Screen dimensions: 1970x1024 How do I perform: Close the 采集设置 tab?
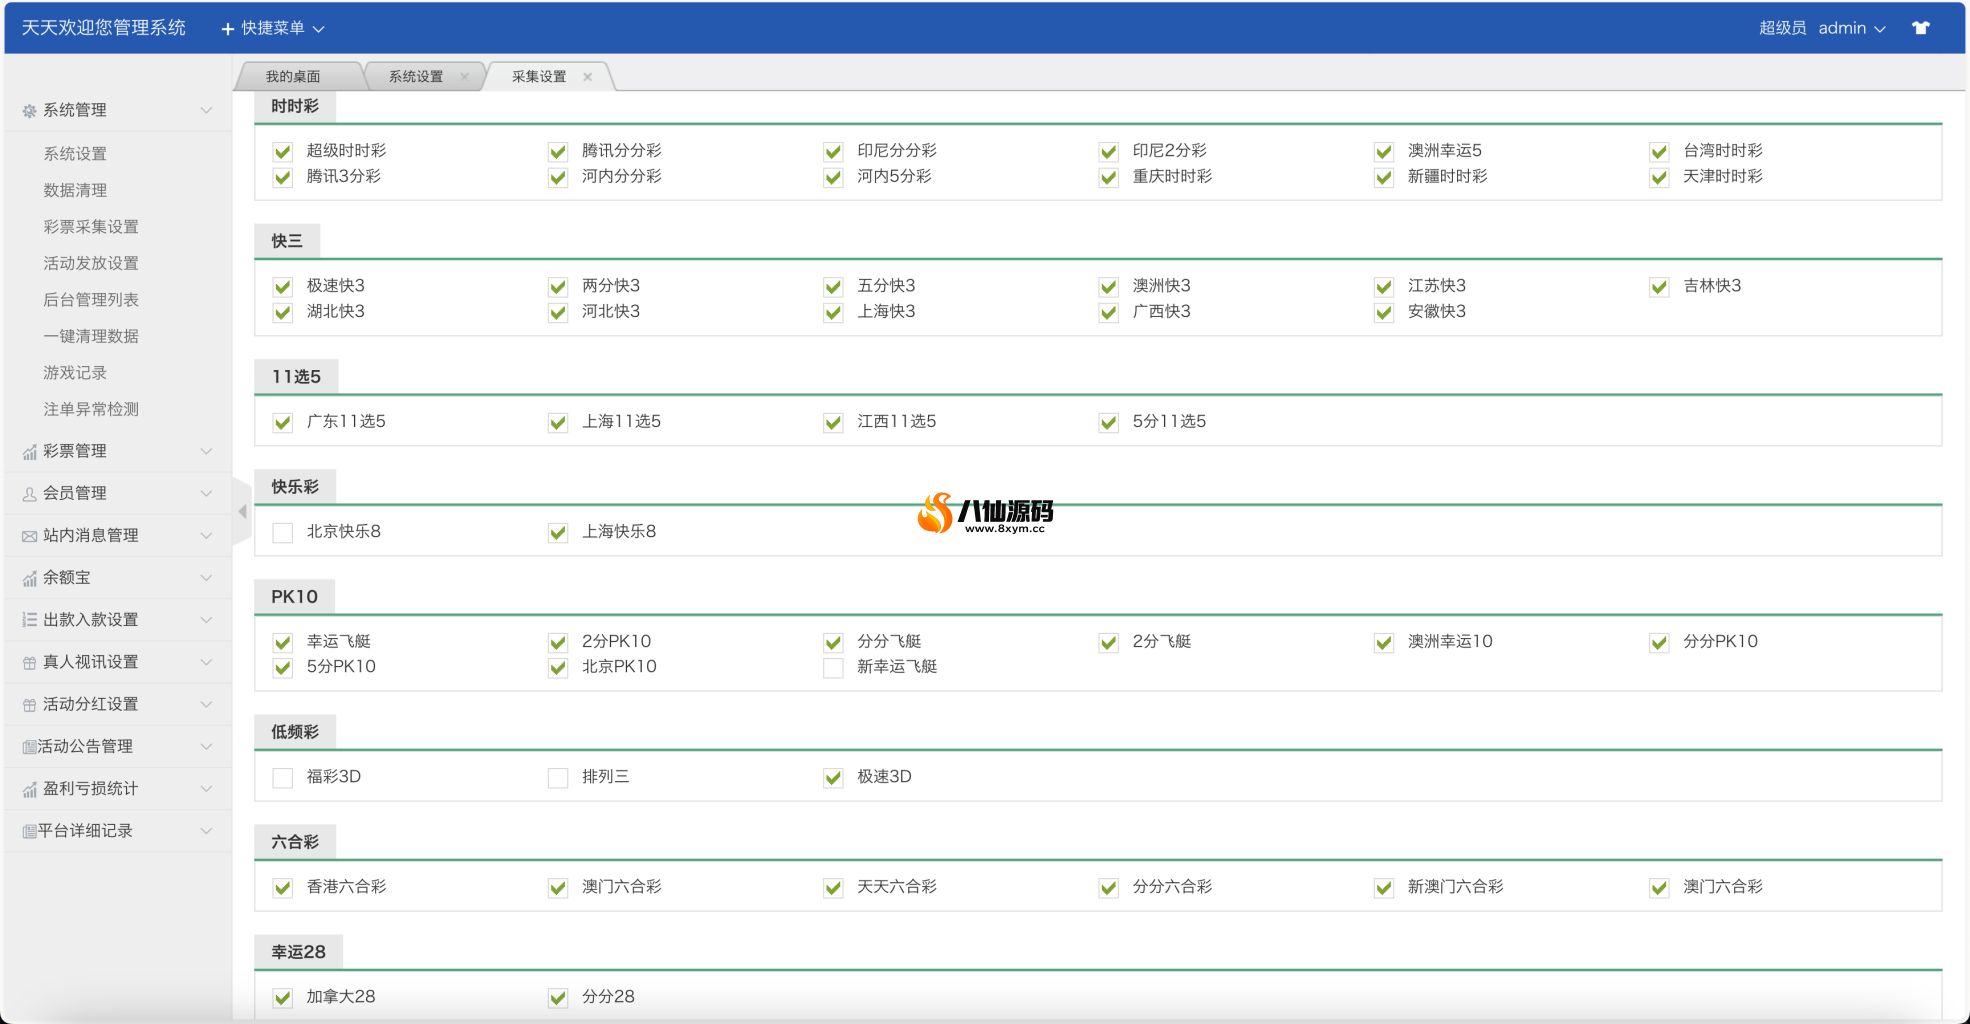click(x=588, y=77)
